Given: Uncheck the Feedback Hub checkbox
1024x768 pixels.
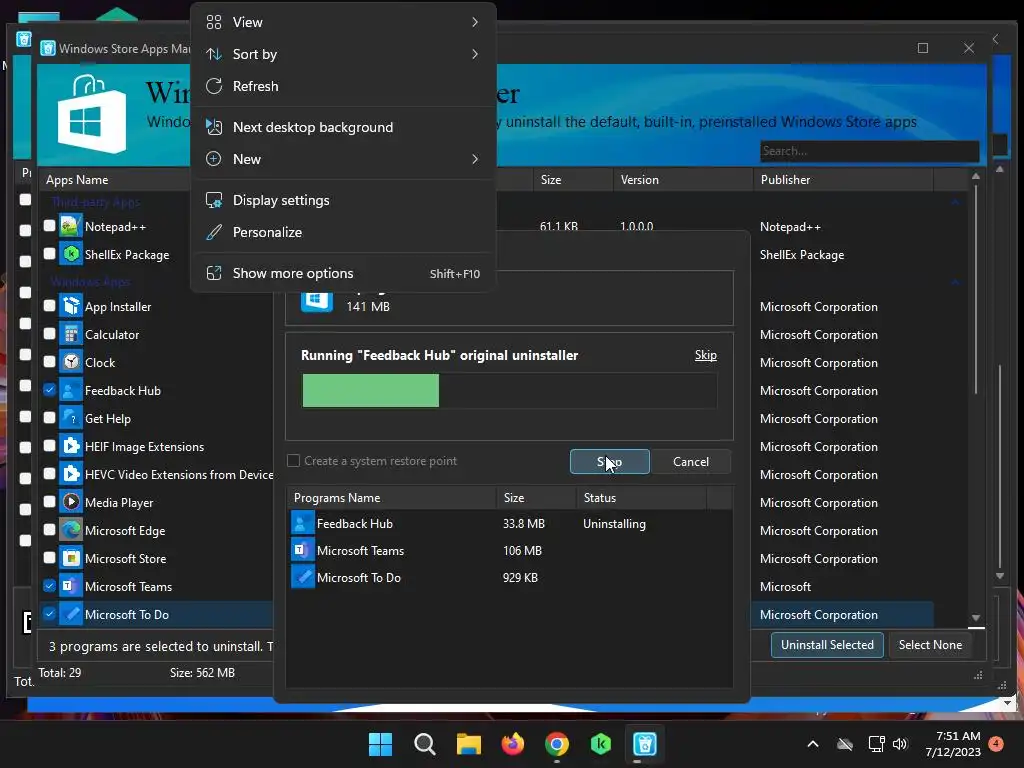Looking at the screenshot, I should point(49,389).
